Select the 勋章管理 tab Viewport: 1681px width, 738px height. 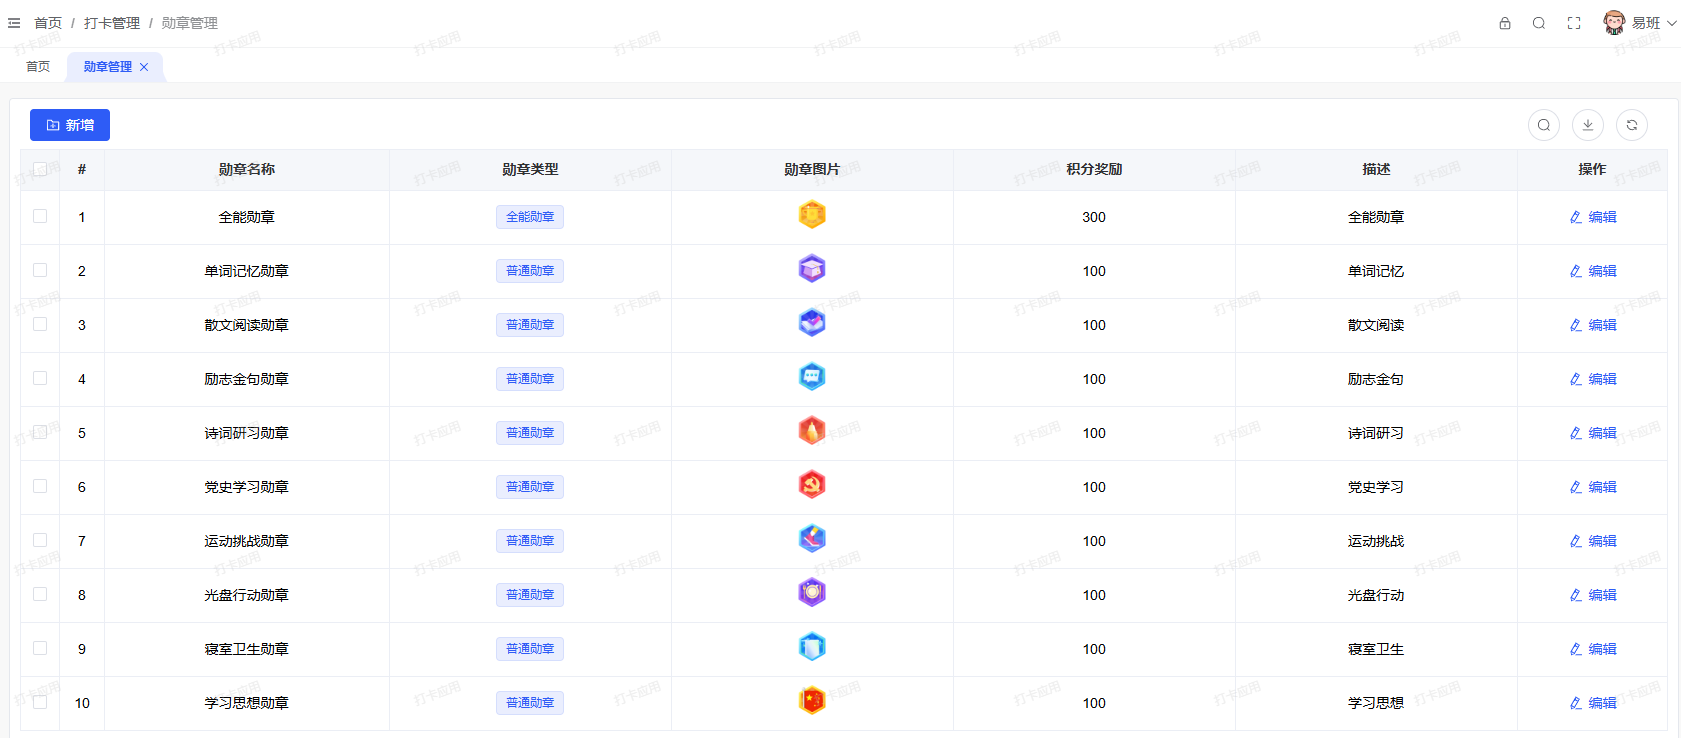coord(107,67)
